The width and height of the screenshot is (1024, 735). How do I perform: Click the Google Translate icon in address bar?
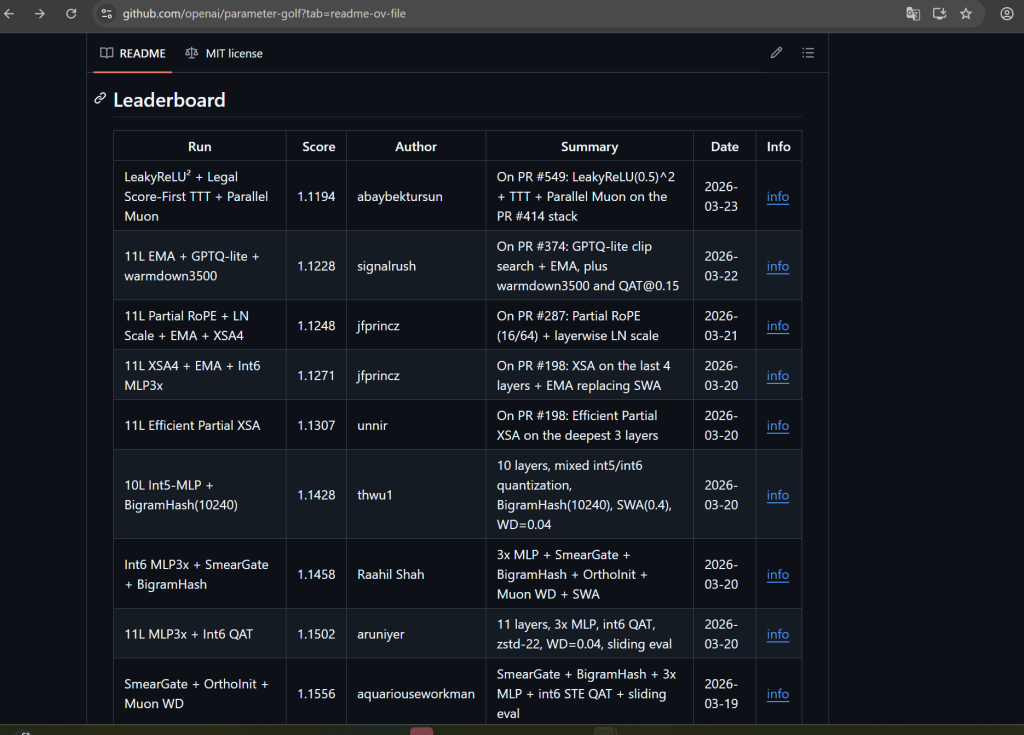point(912,14)
